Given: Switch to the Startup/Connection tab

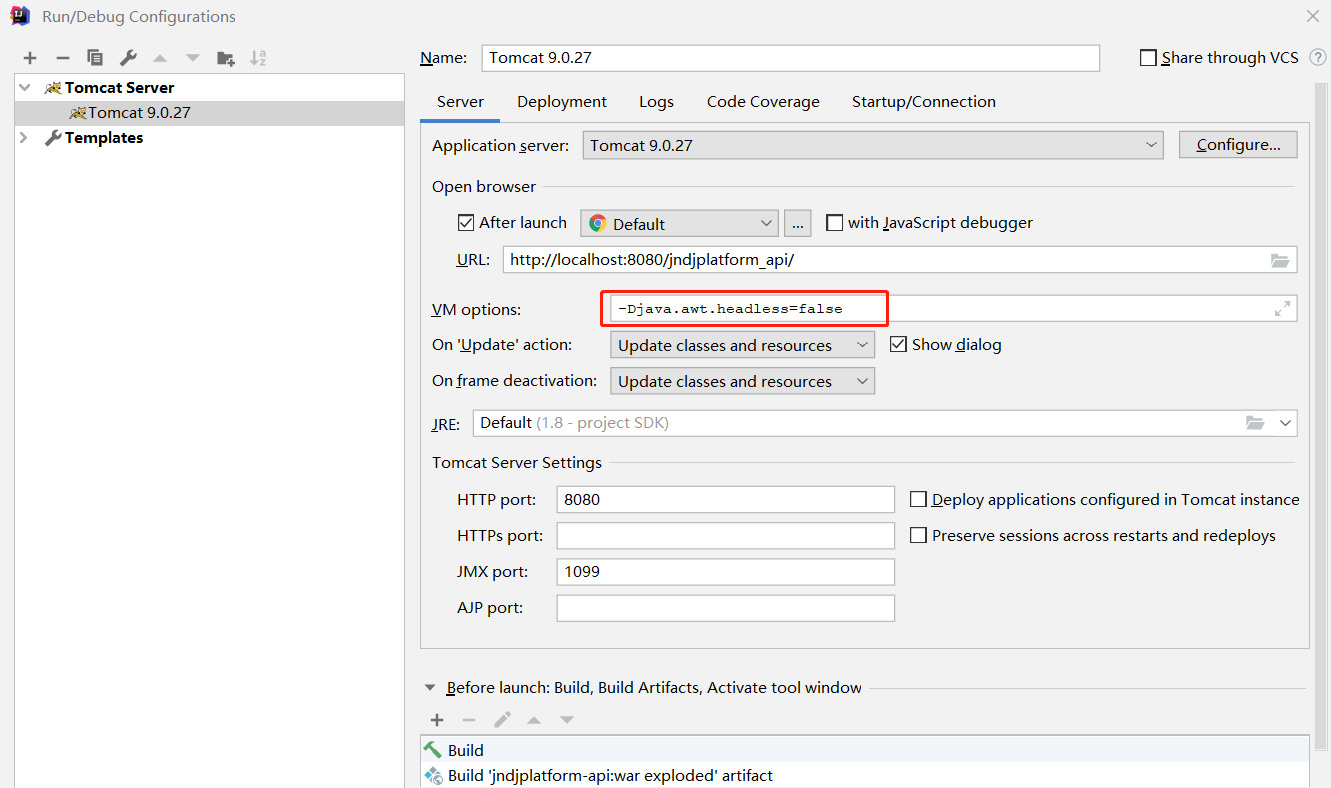Looking at the screenshot, I should point(924,102).
